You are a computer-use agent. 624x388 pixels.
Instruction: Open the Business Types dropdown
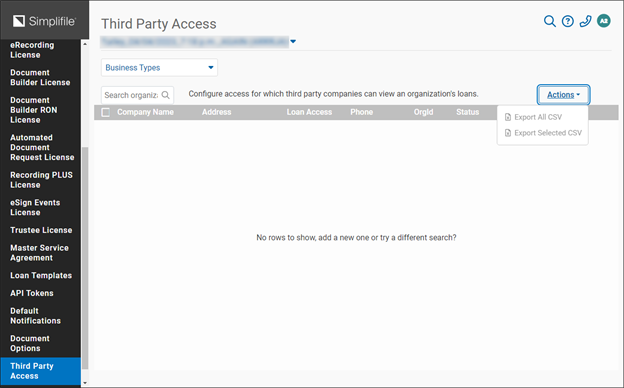(x=159, y=68)
